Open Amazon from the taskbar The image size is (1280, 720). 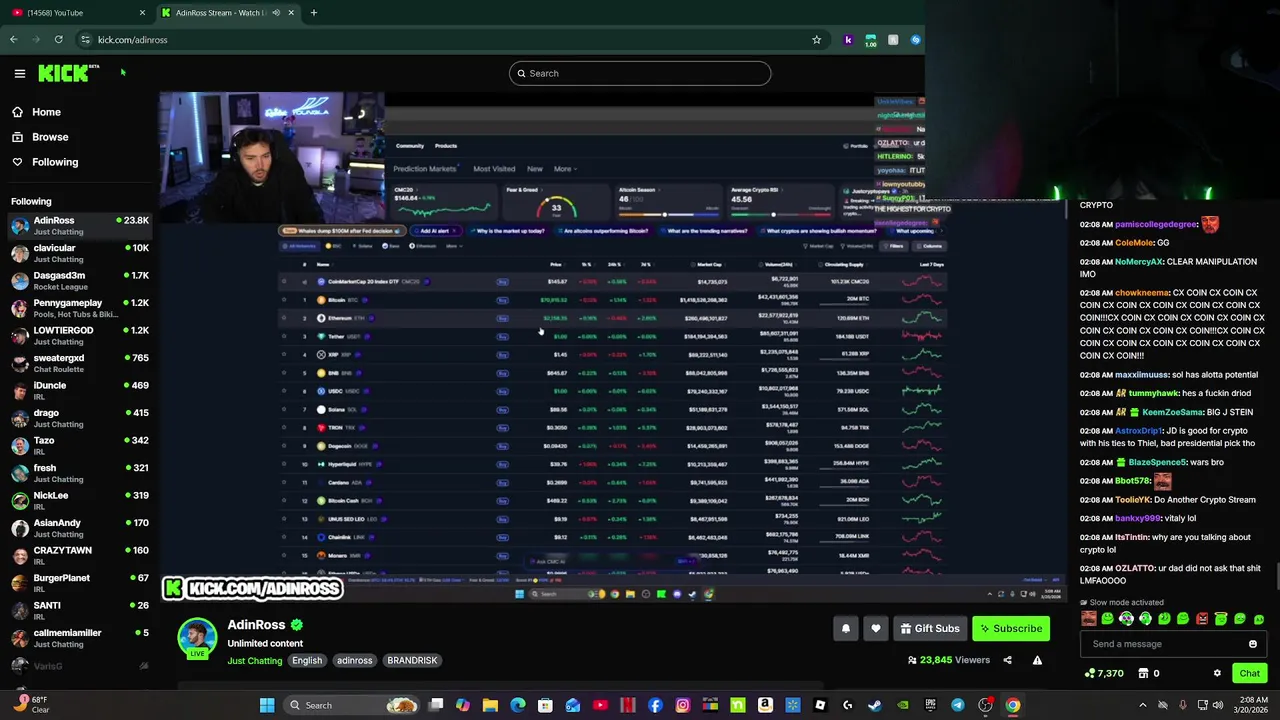click(765, 705)
